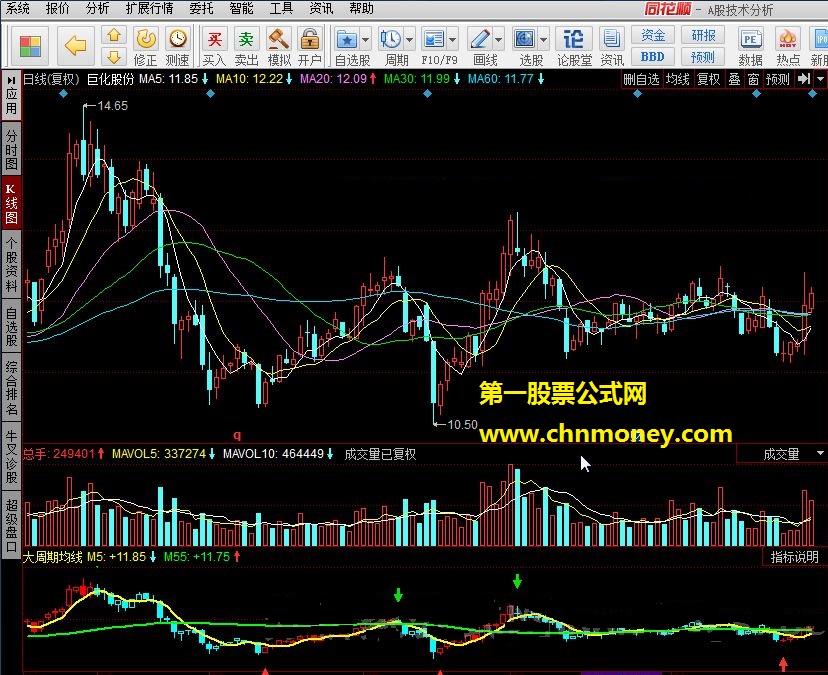Click the collapse arrow above 应用 sidebar tab

point(11,80)
